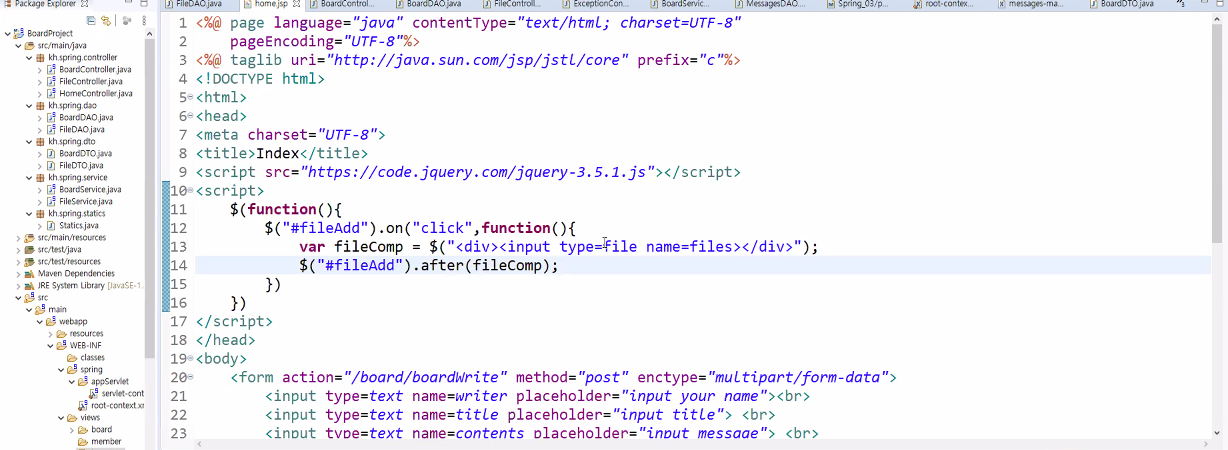Select the src/test/resources folder
This screenshot has width=1228, height=450.
pos(69,262)
